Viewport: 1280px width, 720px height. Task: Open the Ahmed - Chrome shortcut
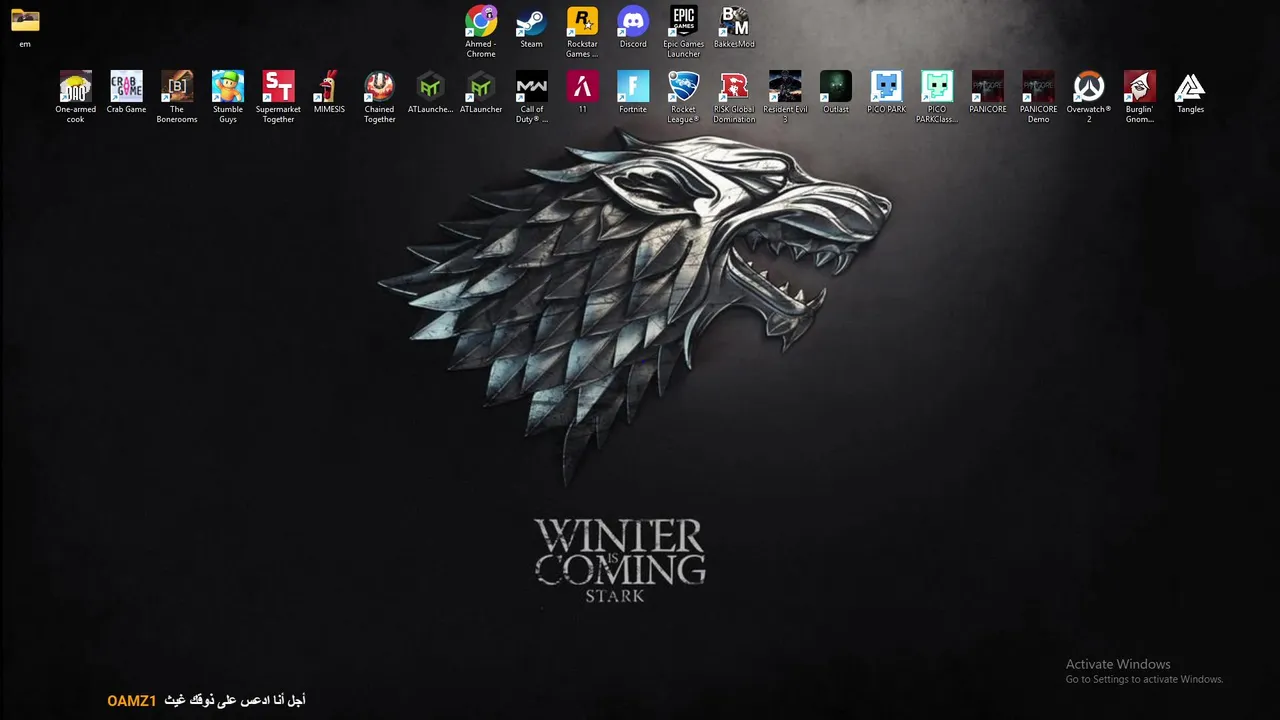click(x=481, y=21)
